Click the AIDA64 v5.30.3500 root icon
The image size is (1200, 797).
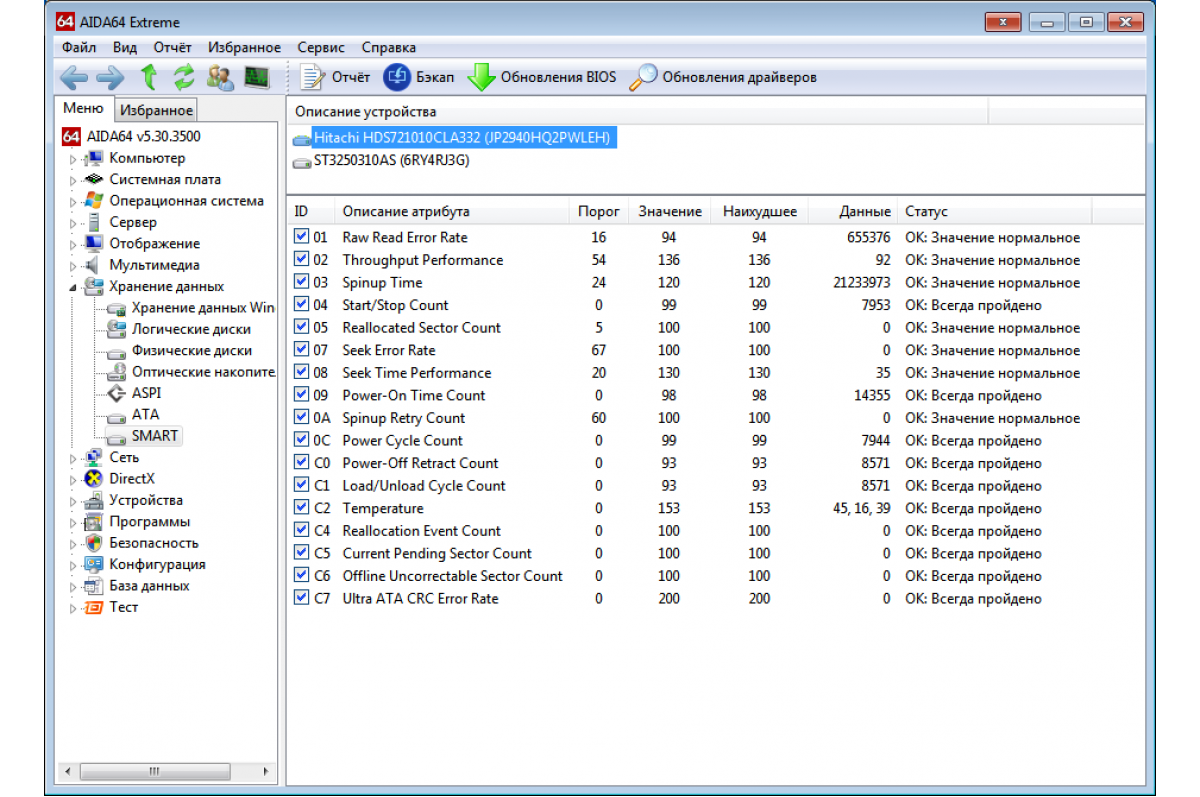tap(71, 136)
